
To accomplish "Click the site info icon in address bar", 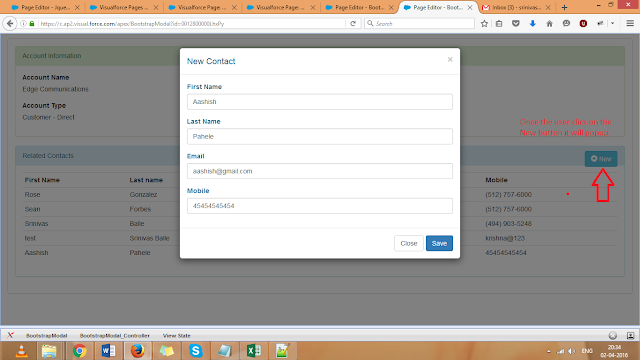I will tap(23, 24).
